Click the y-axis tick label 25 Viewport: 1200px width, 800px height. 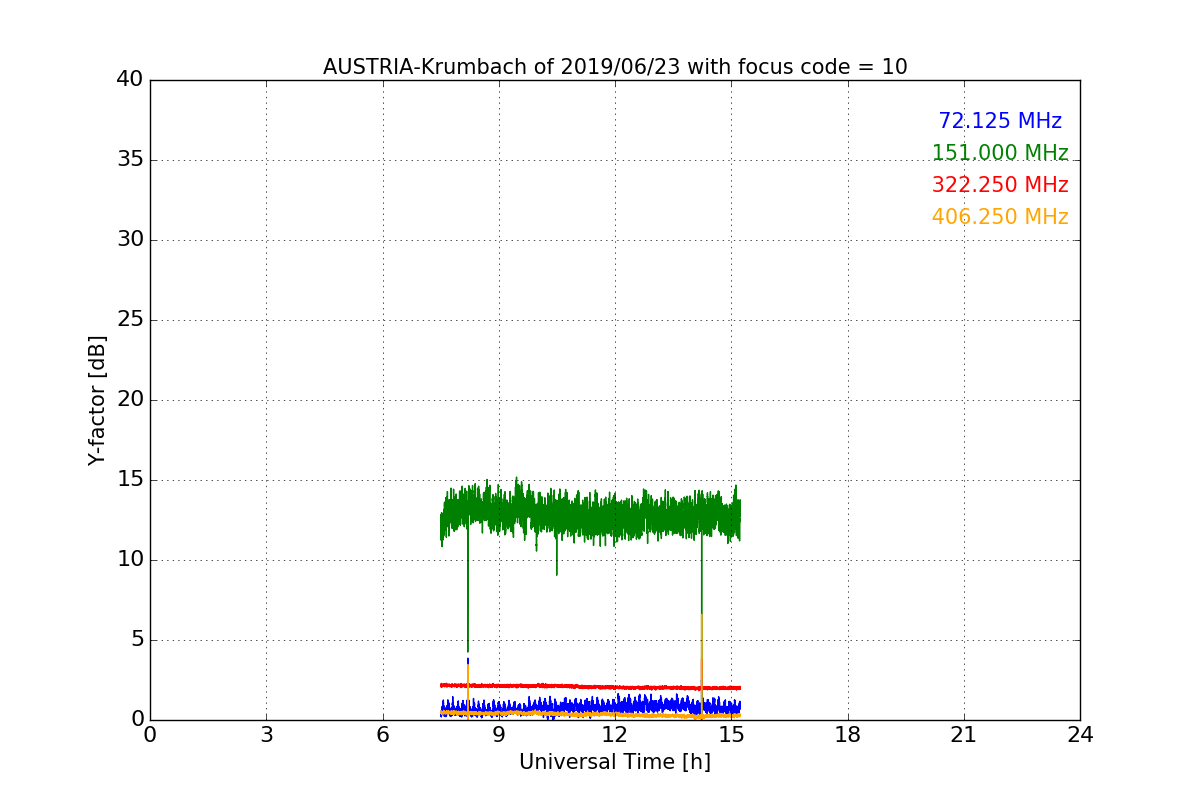click(130, 320)
